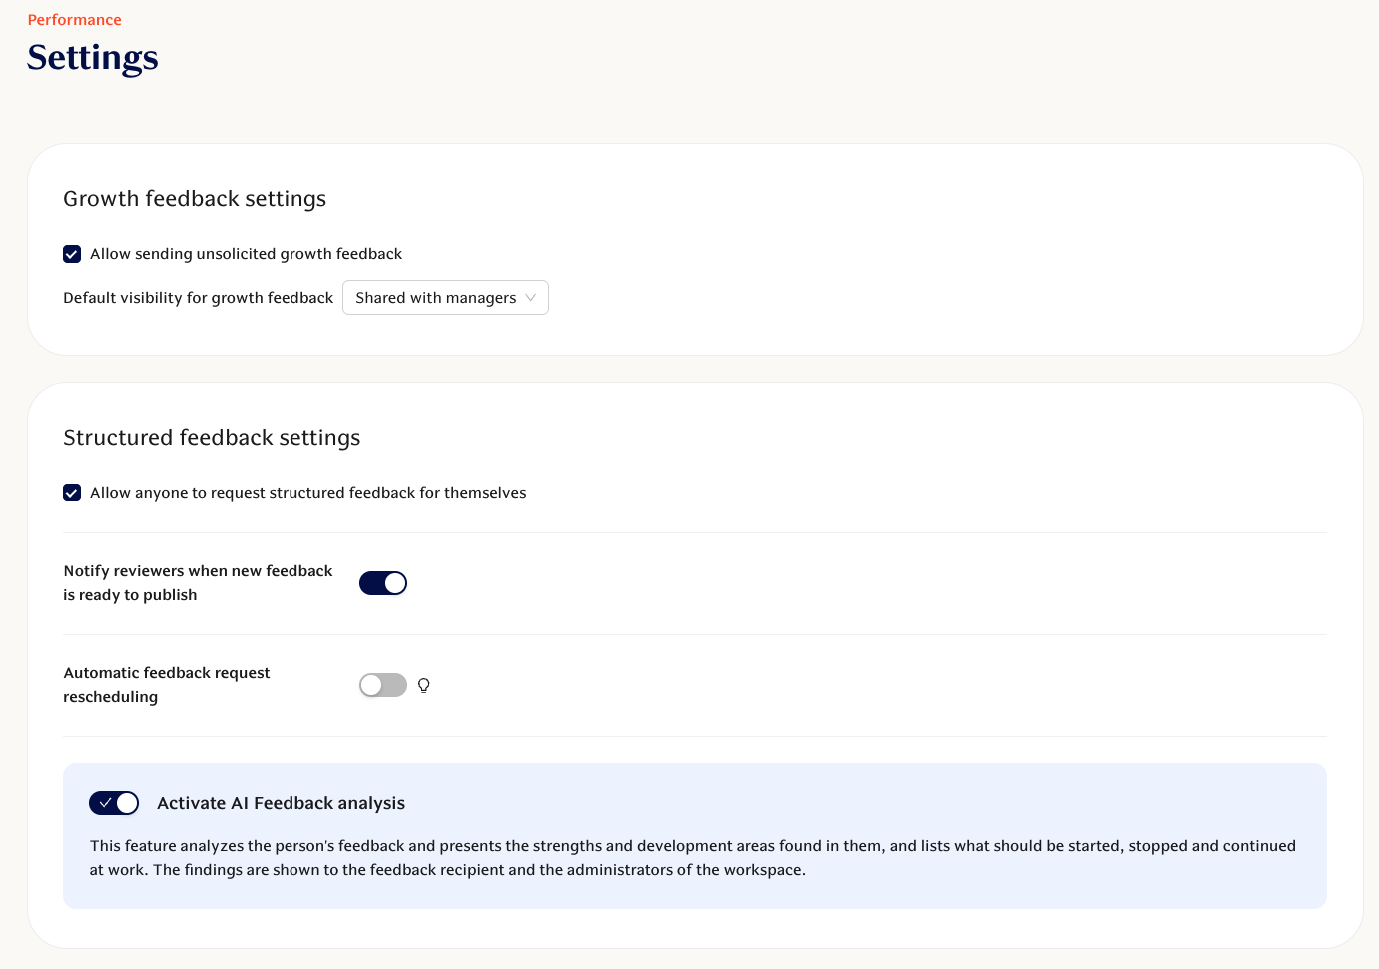Click the 'Activate AI Feedback analysis' label
This screenshot has width=1379, height=969.
(x=281, y=803)
